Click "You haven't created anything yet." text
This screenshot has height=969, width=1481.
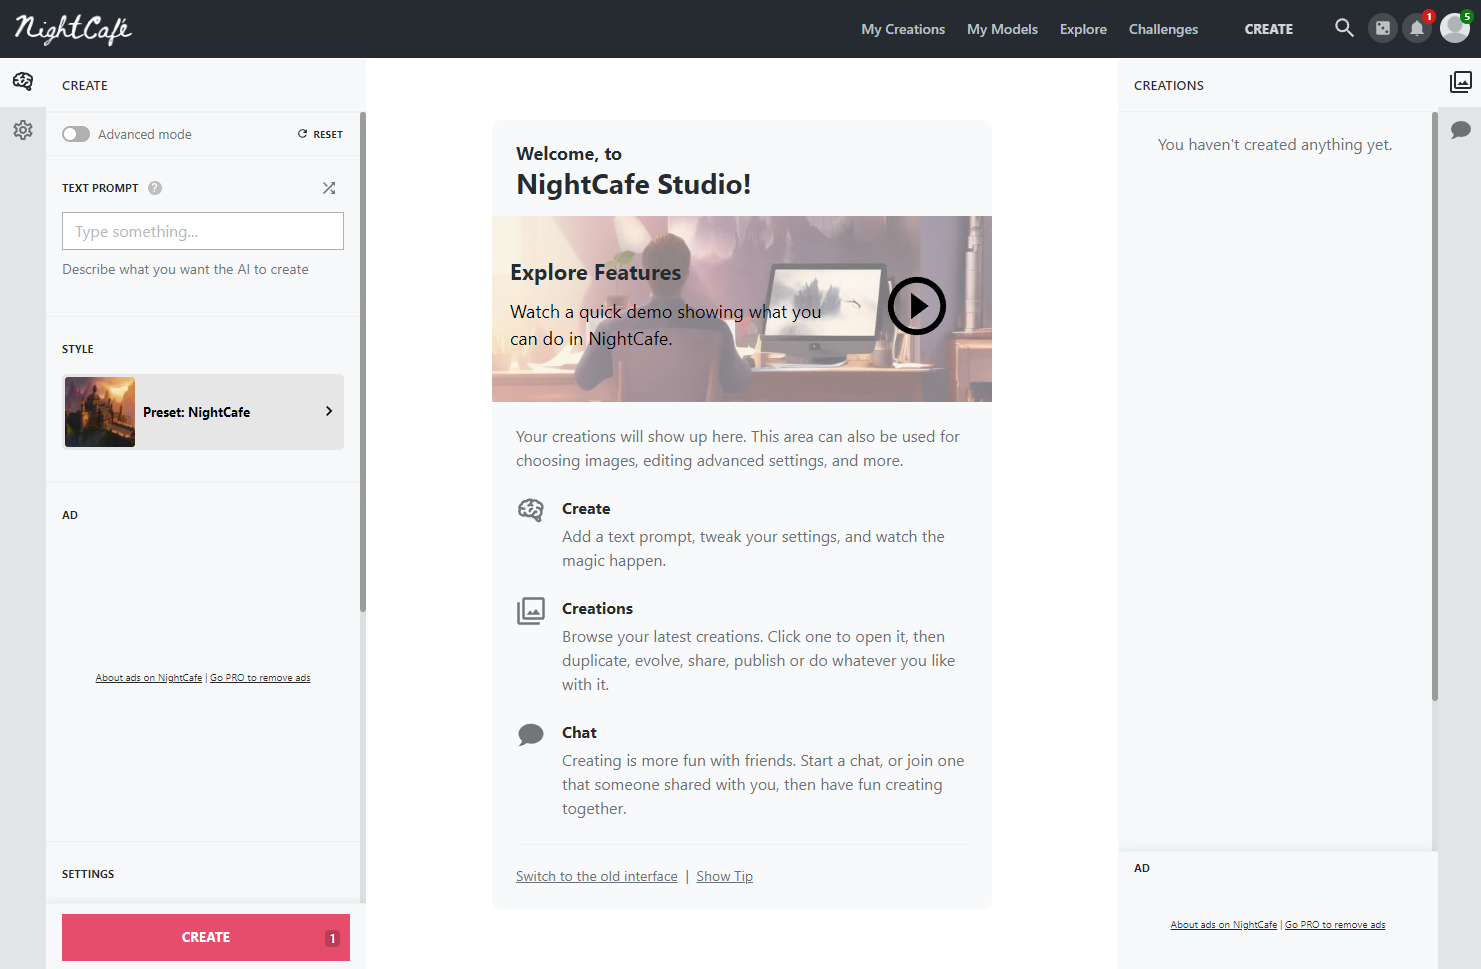1275,145
